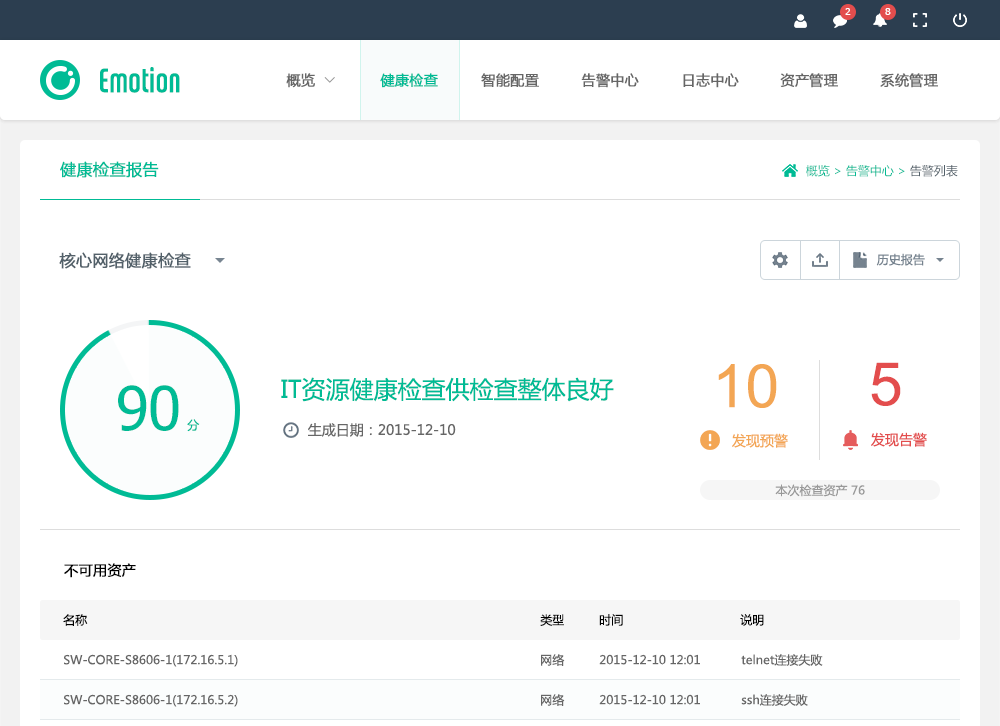Expand the 概览 navigation menu
1000x726 pixels.
310,81
